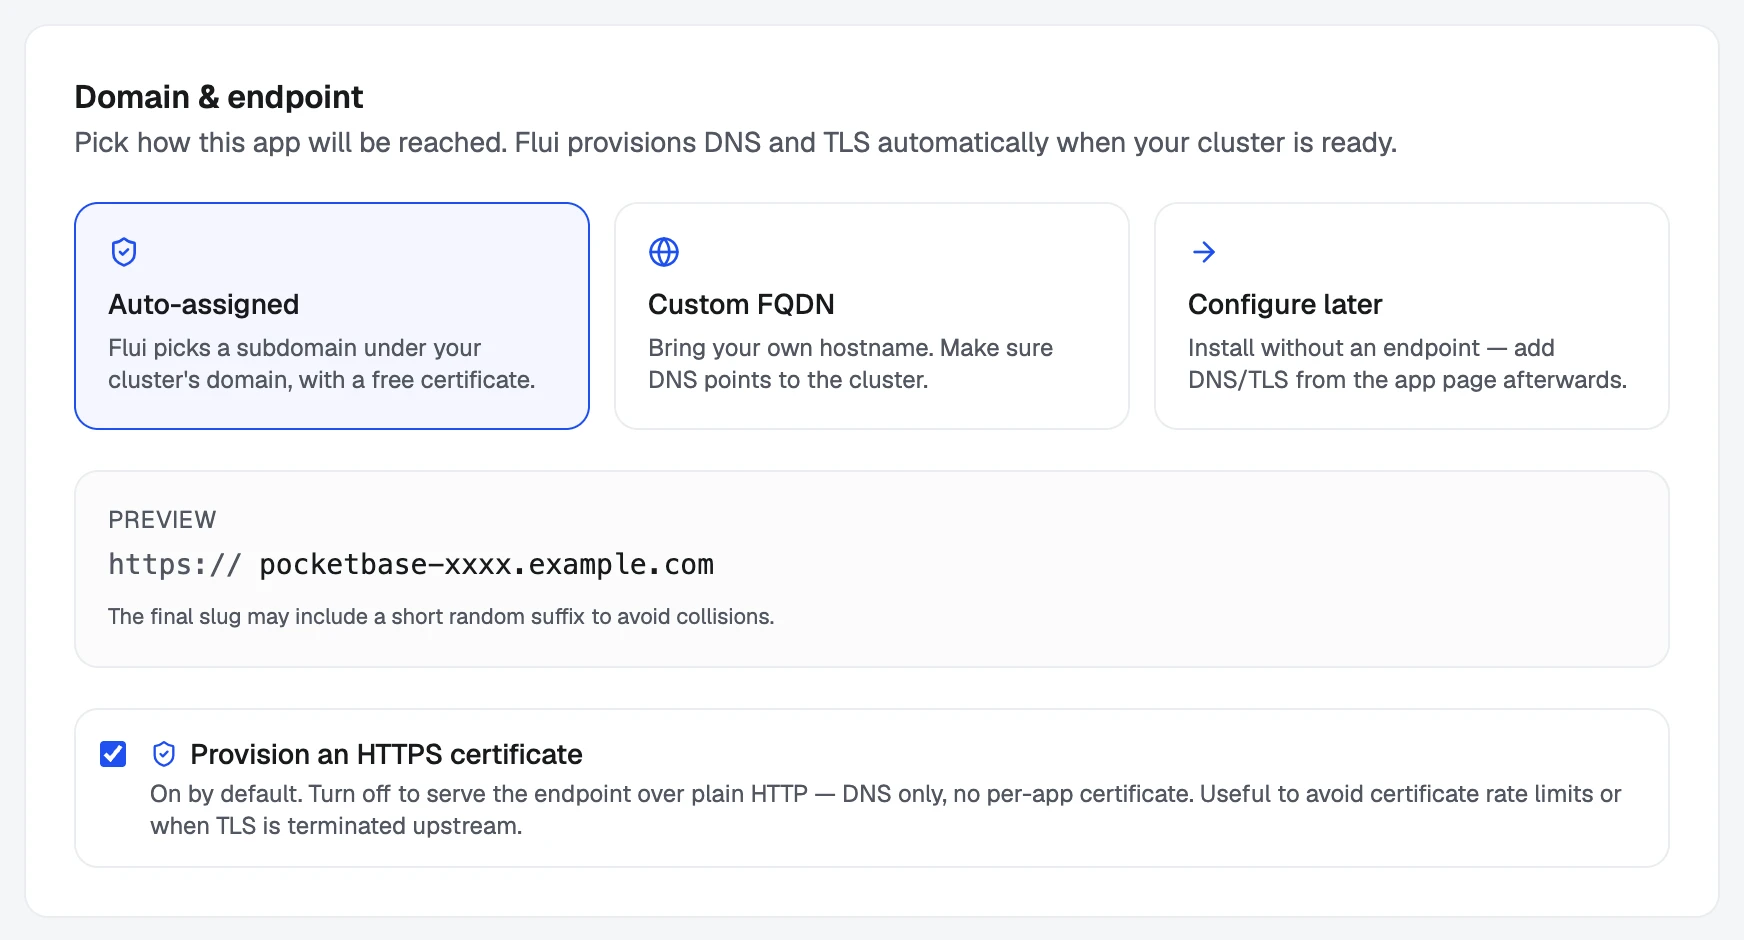Choose the Custom FQDN option

[872, 316]
